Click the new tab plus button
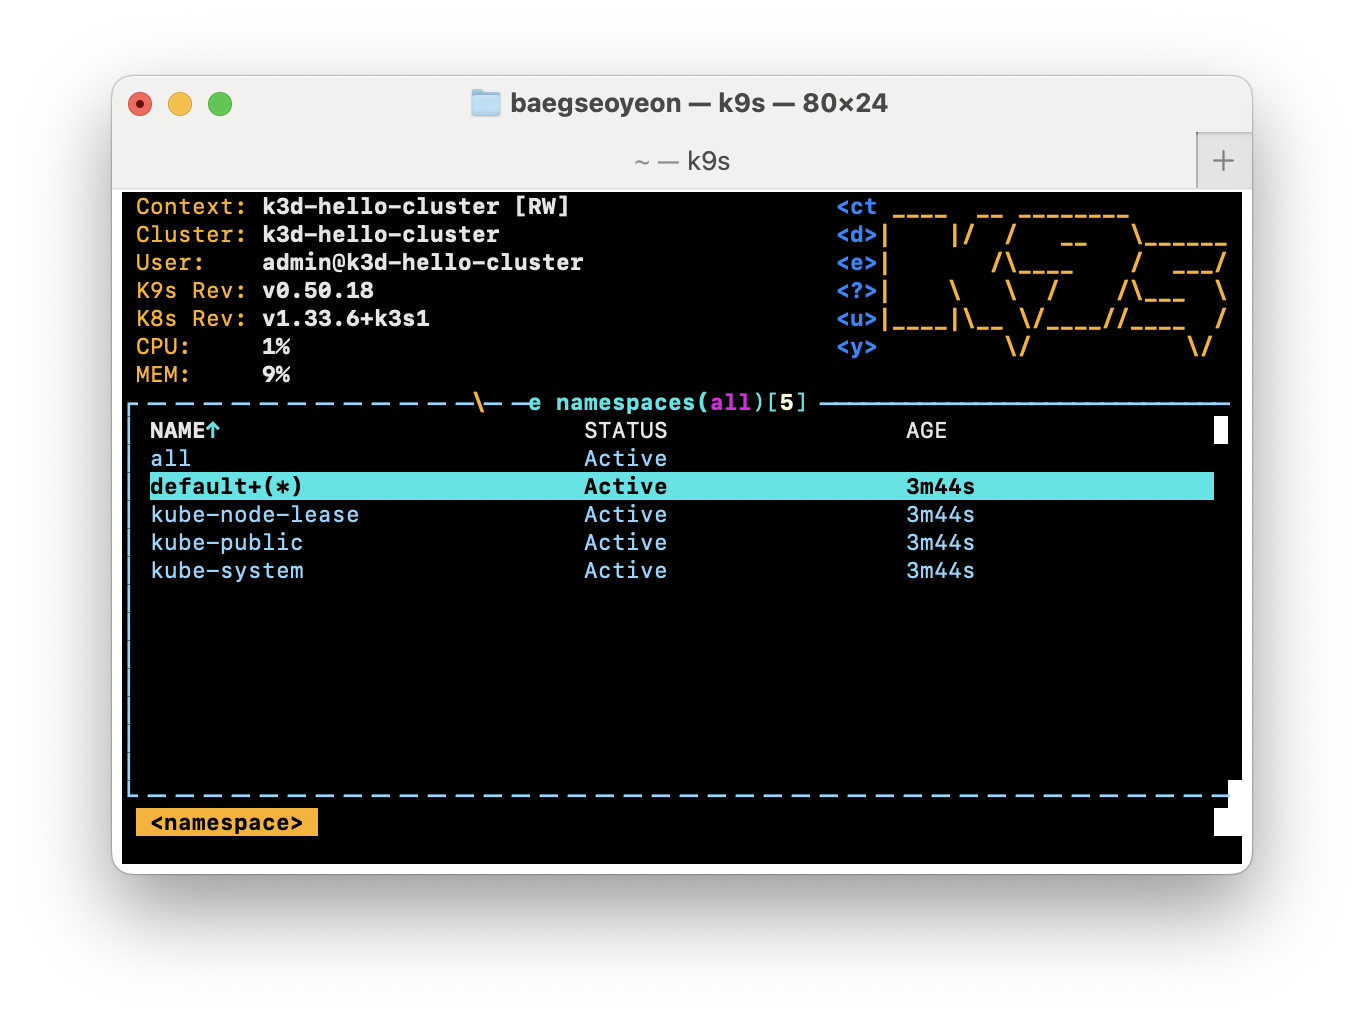 [x=1223, y=161]
